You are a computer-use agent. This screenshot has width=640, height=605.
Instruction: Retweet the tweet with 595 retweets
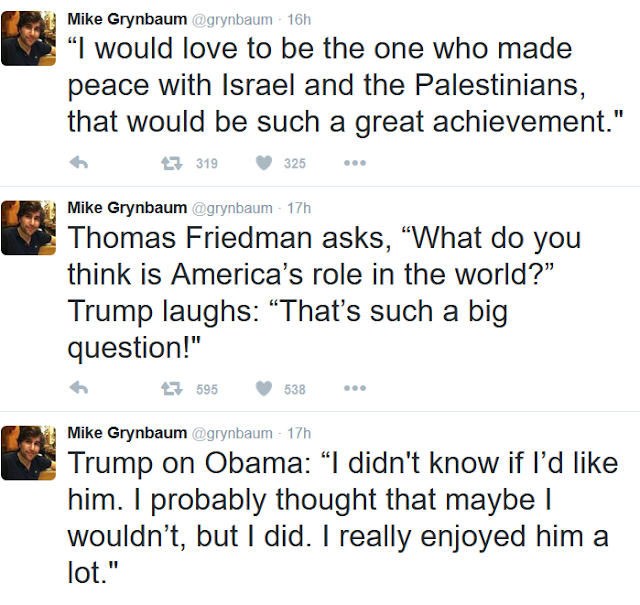click(171, 388)
